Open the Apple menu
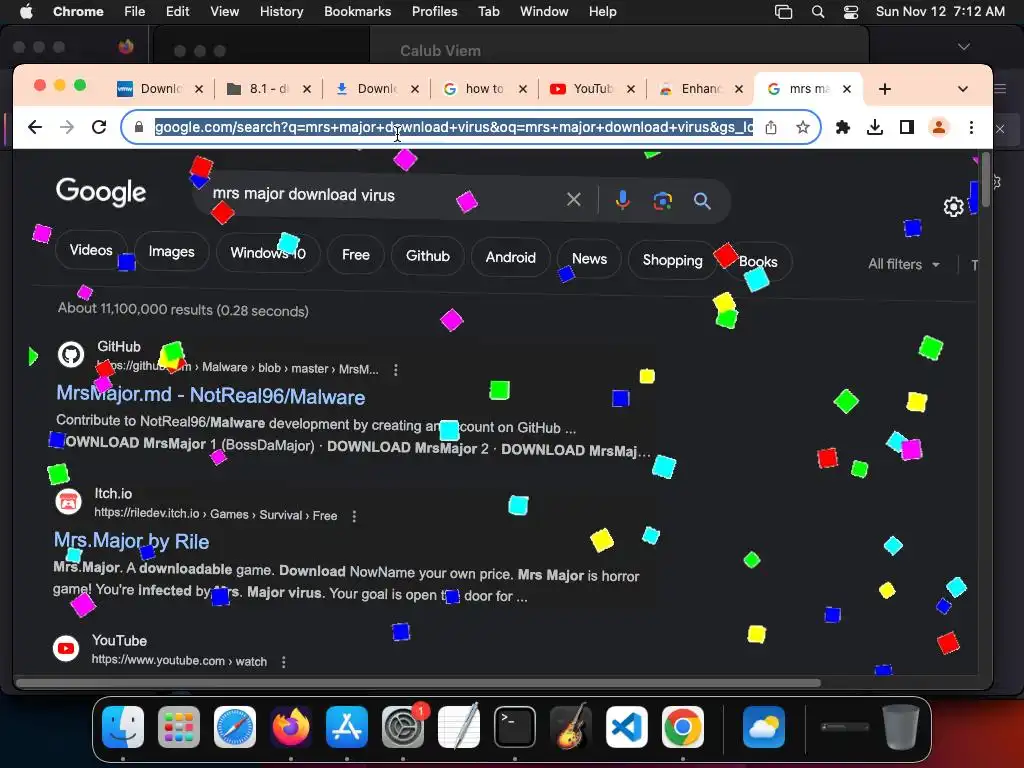 pyautogui.click(x=26, y=11)
